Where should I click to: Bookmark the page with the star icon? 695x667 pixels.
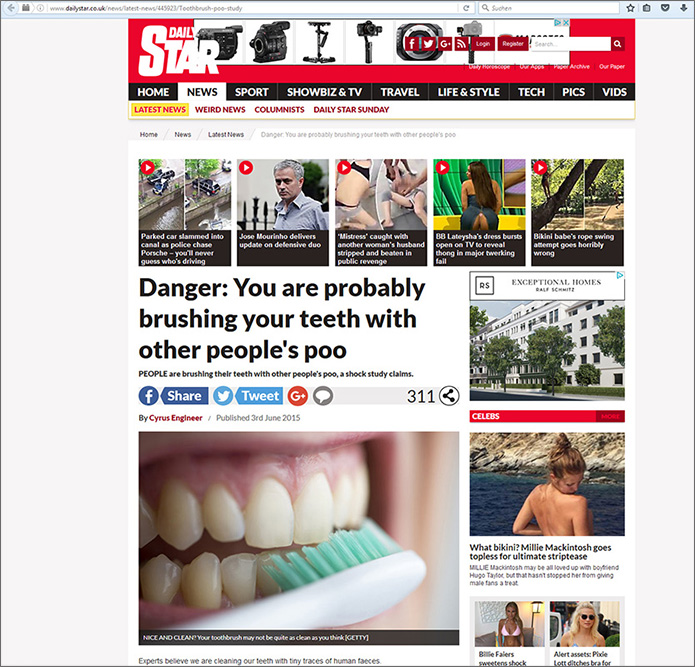click(630, 8)
